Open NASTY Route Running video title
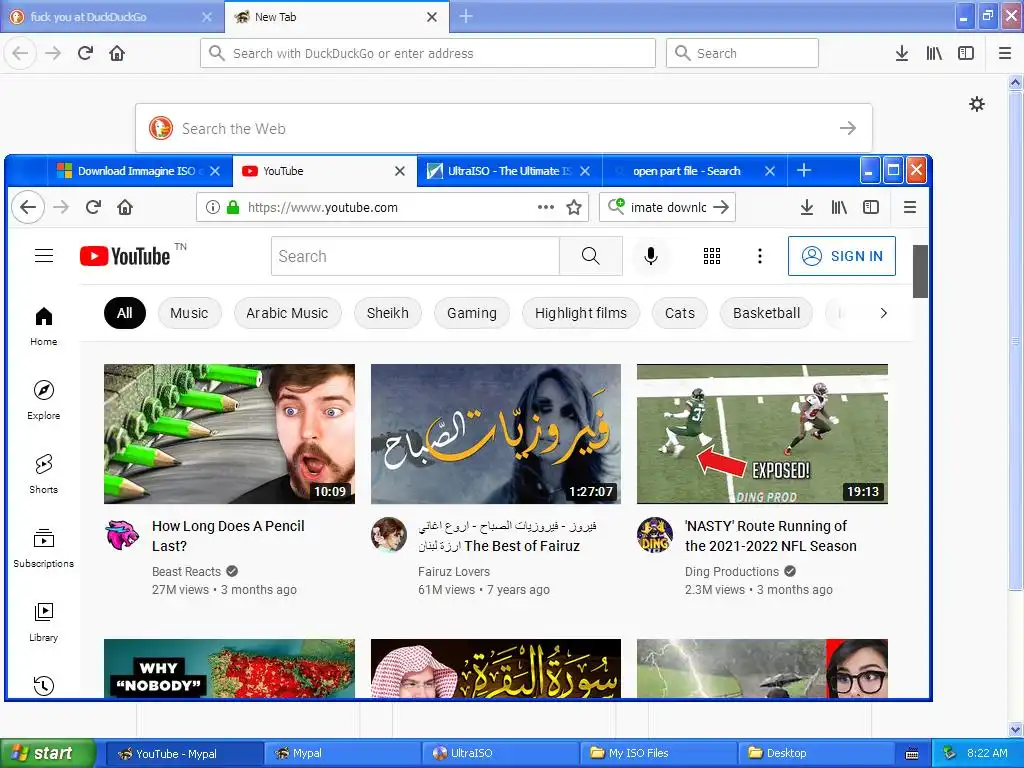This screenshot has height=768, width=1024. (x=771, y=536)
